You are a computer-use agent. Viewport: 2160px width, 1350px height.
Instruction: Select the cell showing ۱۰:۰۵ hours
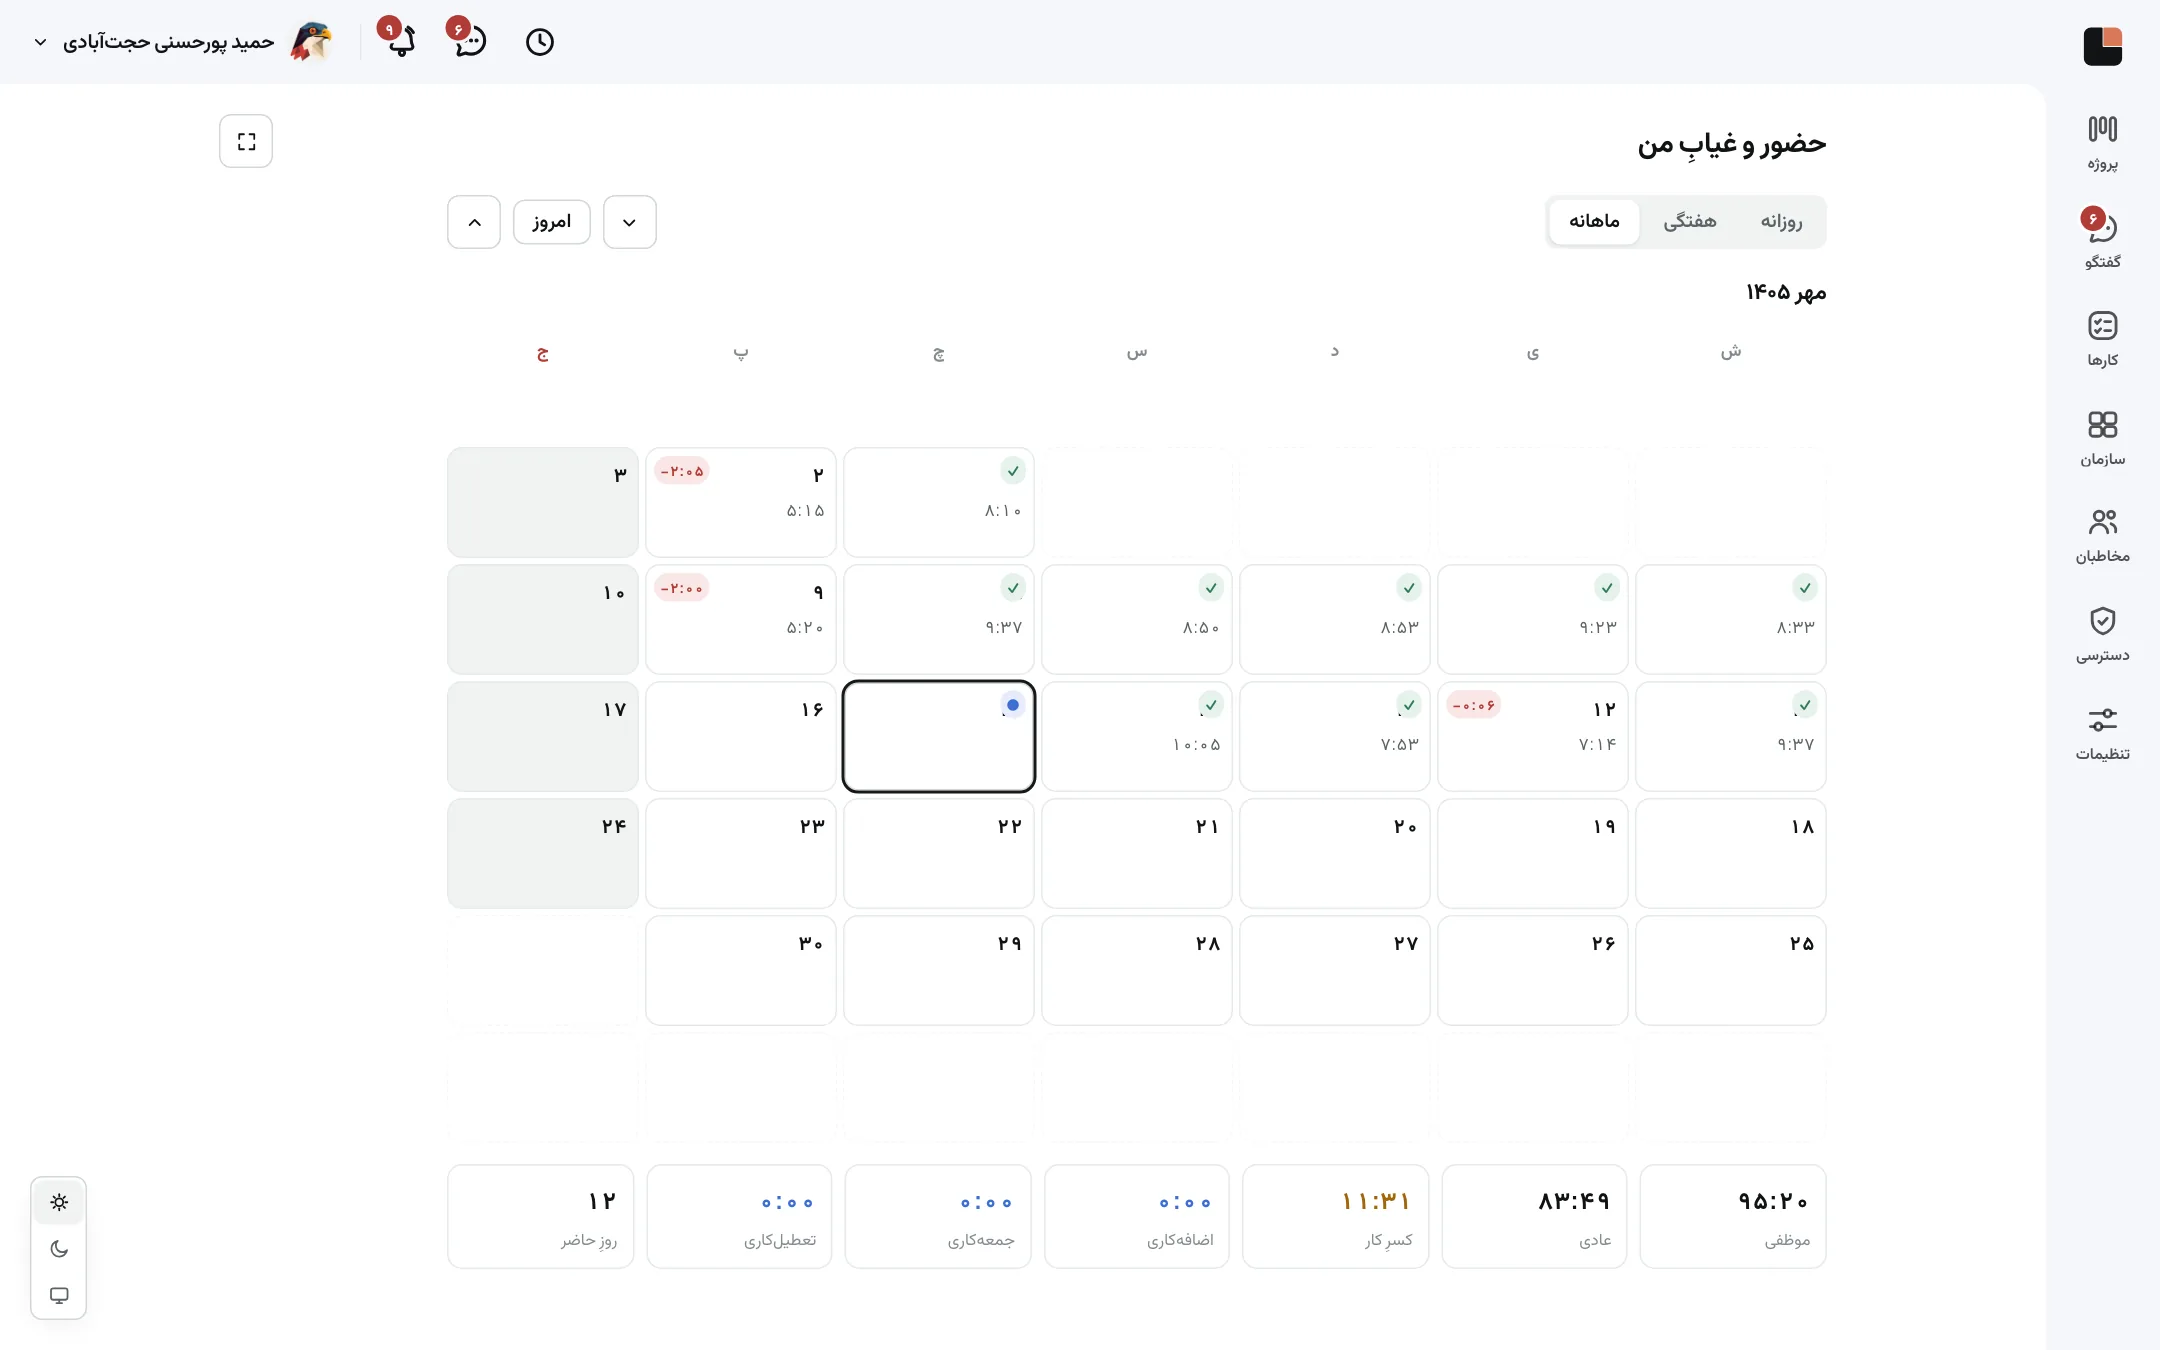1137,736
